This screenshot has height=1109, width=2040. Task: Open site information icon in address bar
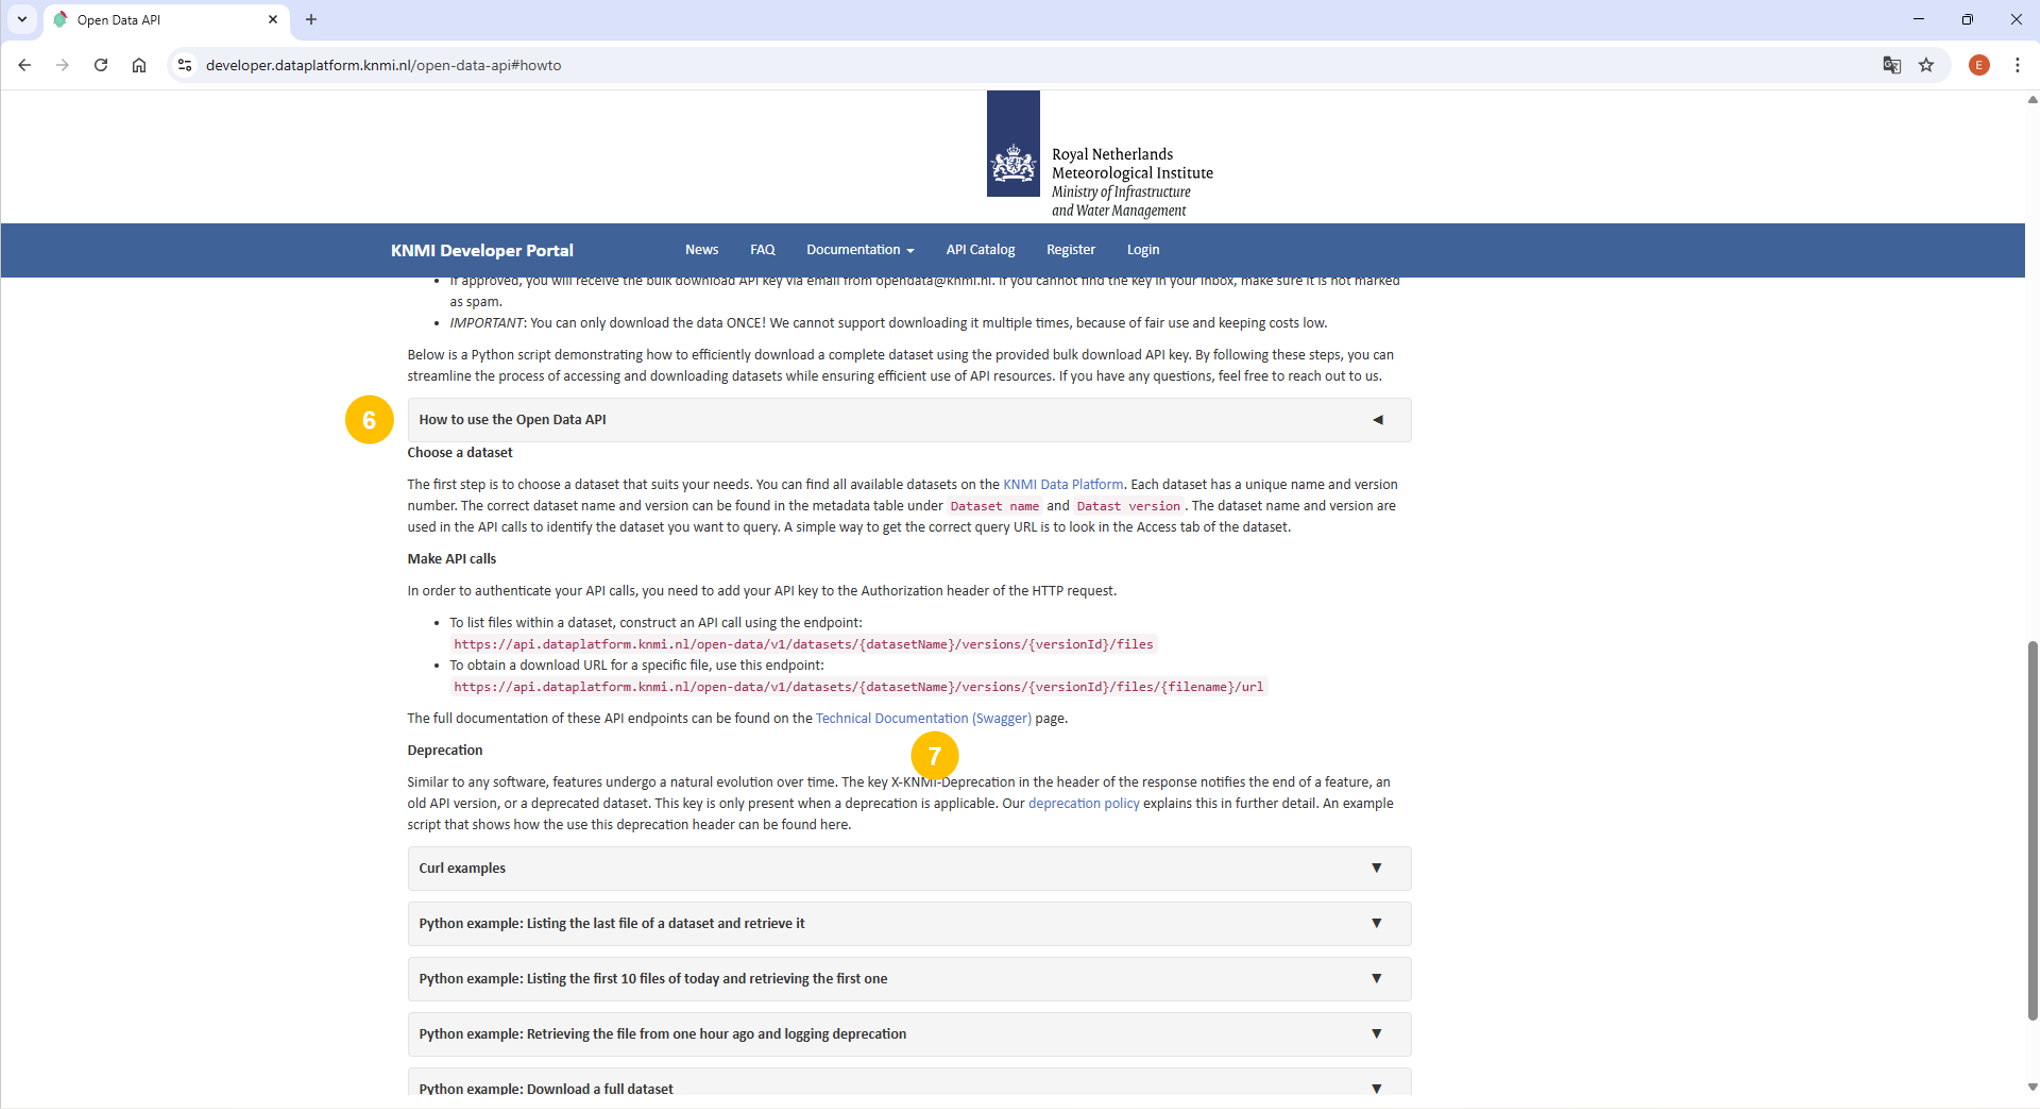(x=184, y=65)
